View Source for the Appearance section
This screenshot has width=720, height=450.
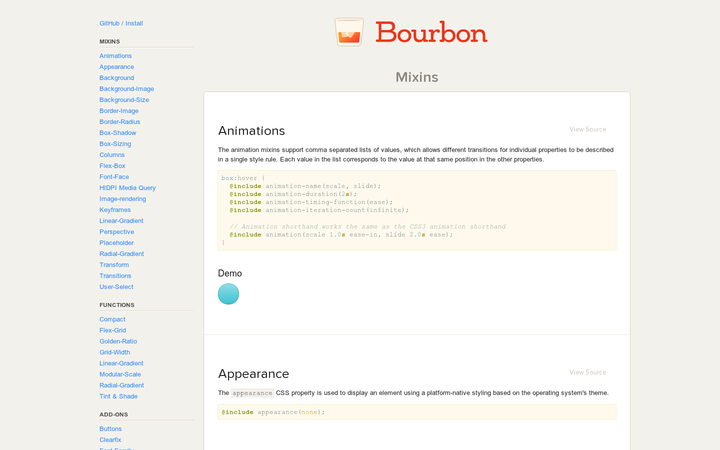click(588, 372)
